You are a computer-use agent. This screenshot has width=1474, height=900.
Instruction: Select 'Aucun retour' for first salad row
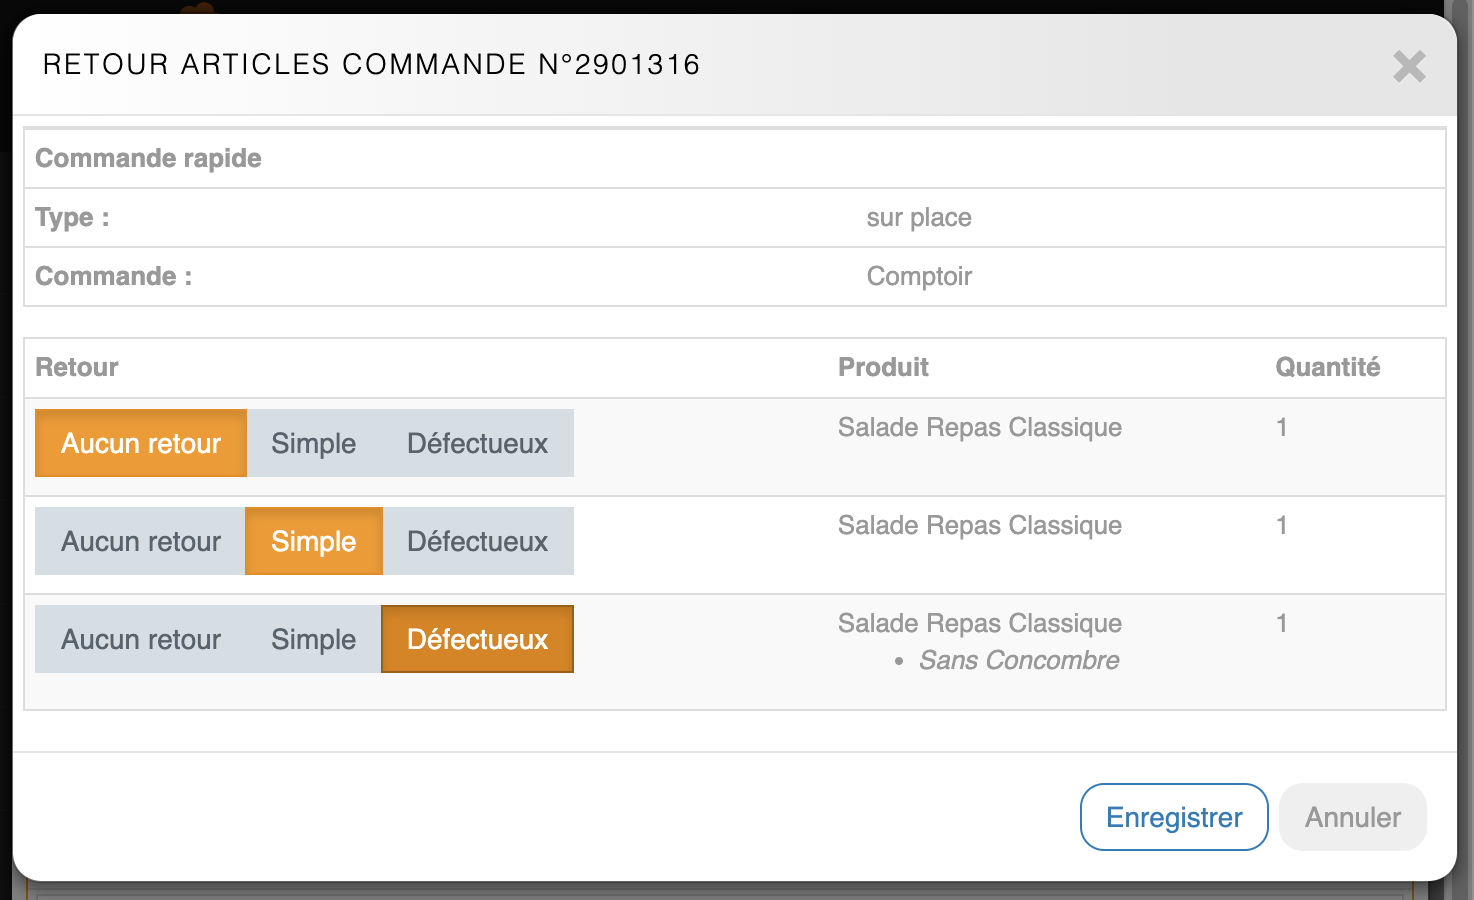pos(141,443)
